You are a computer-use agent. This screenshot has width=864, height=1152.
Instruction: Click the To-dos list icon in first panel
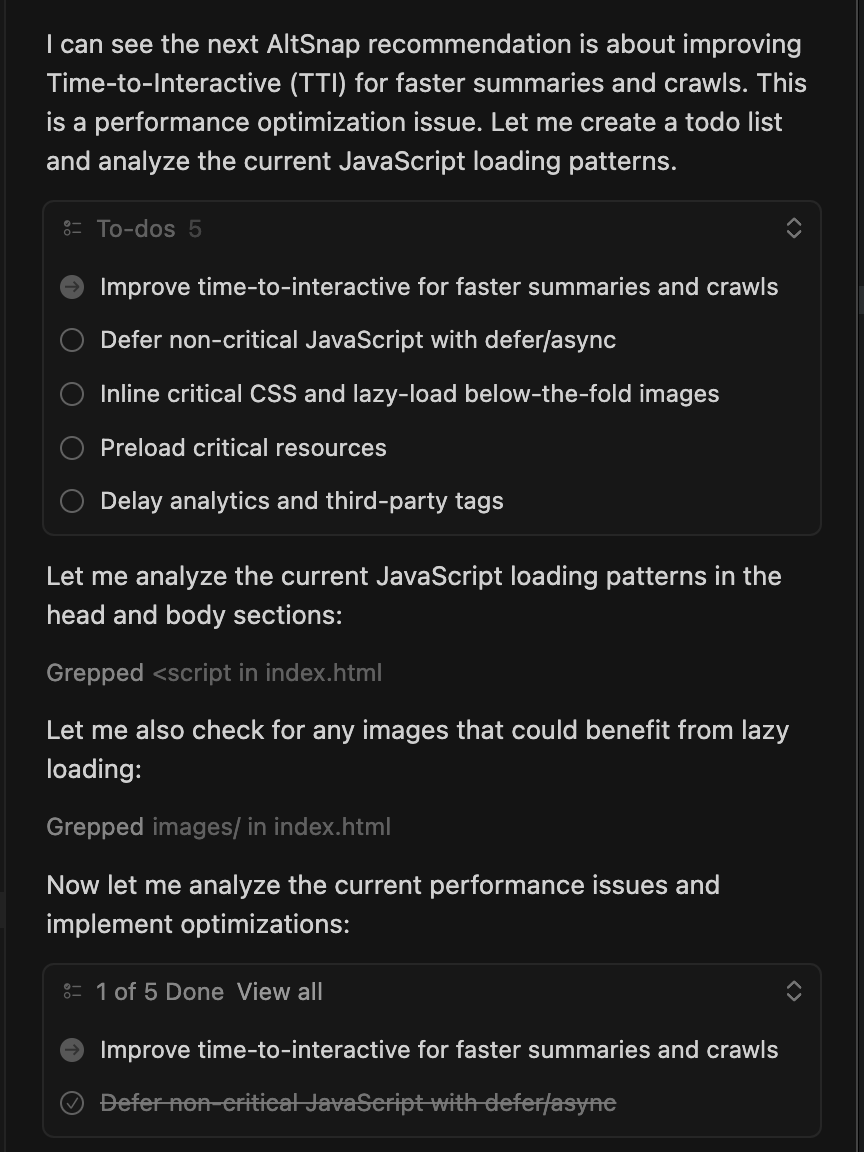click(72, 229)
